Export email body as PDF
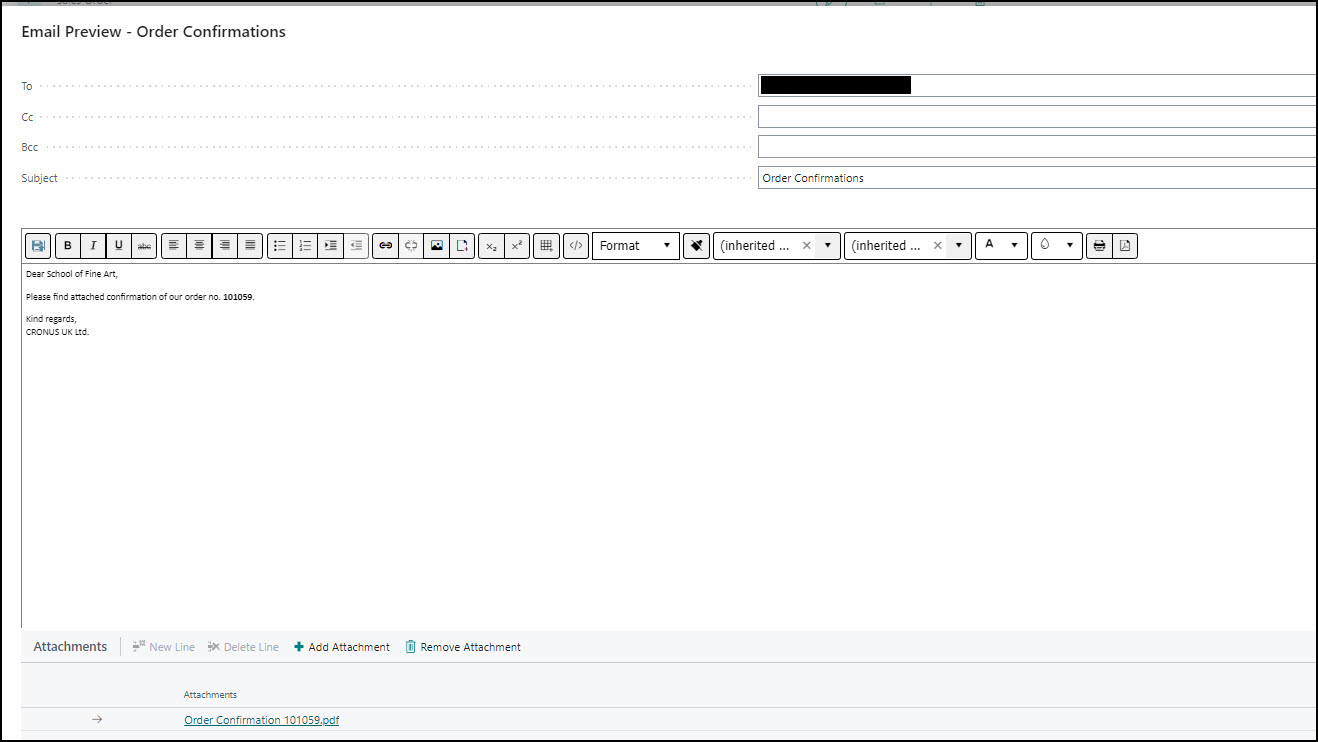 coord(1124,246)
